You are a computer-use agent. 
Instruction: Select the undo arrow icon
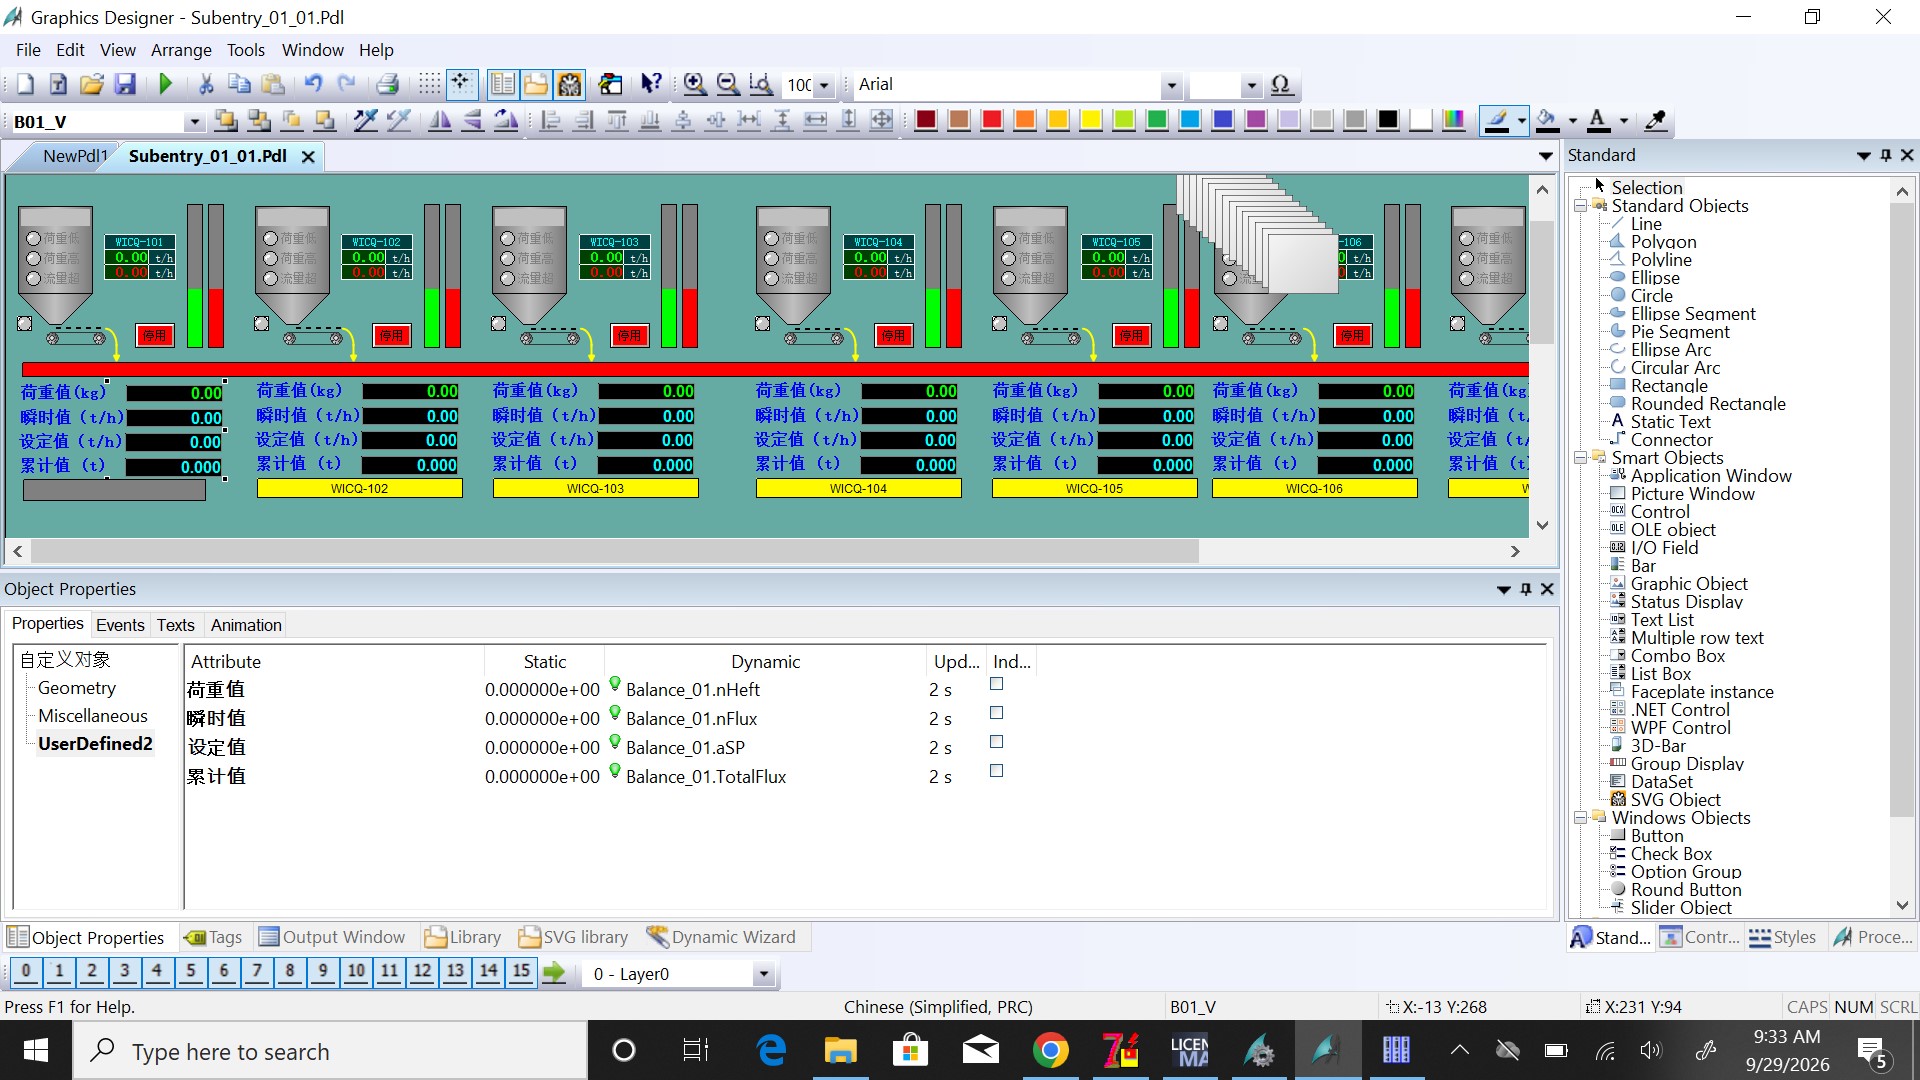pos(313,85)
